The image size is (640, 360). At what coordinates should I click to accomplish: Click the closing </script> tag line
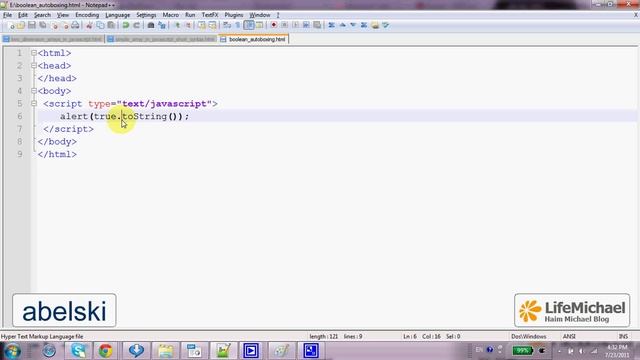point(68,129)
